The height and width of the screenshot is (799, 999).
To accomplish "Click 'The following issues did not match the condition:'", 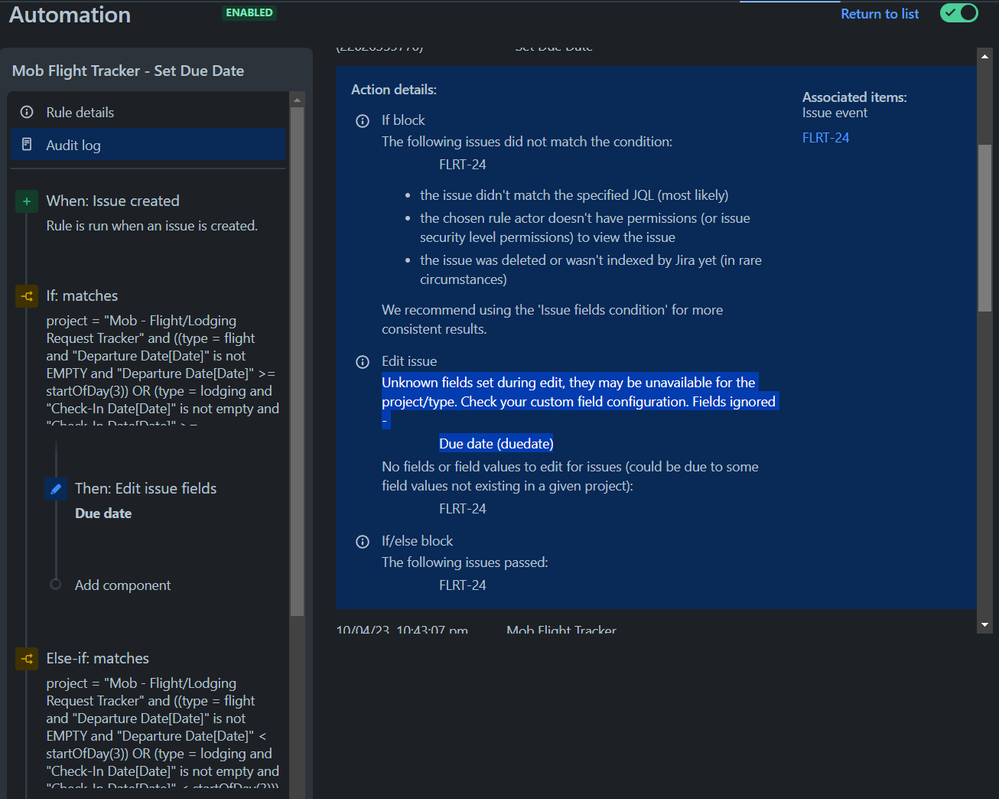I will click(x=527, y=141).
